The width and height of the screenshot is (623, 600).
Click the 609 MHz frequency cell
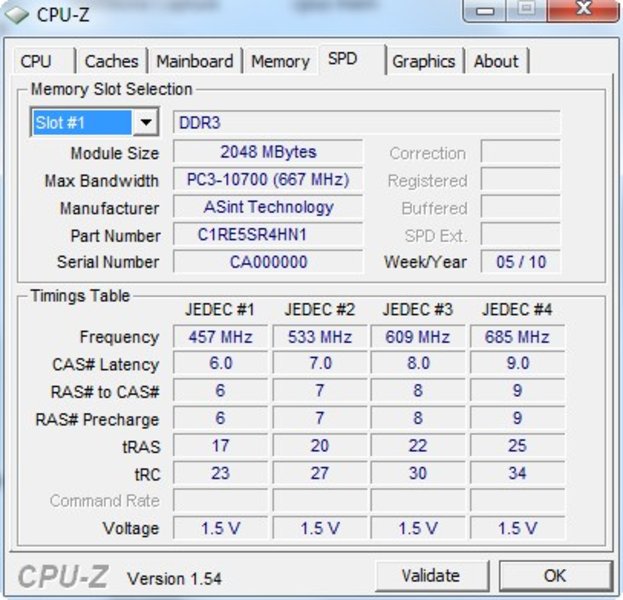tap(418, 337)
